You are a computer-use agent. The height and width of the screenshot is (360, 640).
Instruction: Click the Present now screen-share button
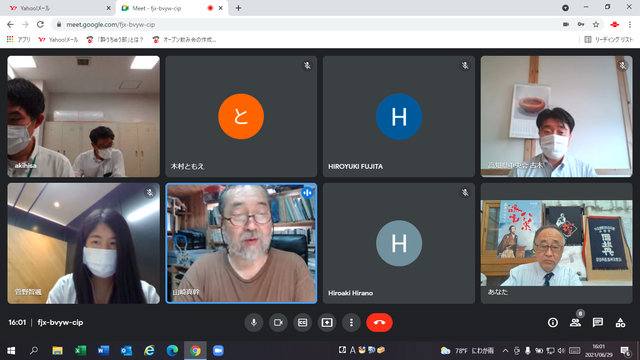coord(327,322)
